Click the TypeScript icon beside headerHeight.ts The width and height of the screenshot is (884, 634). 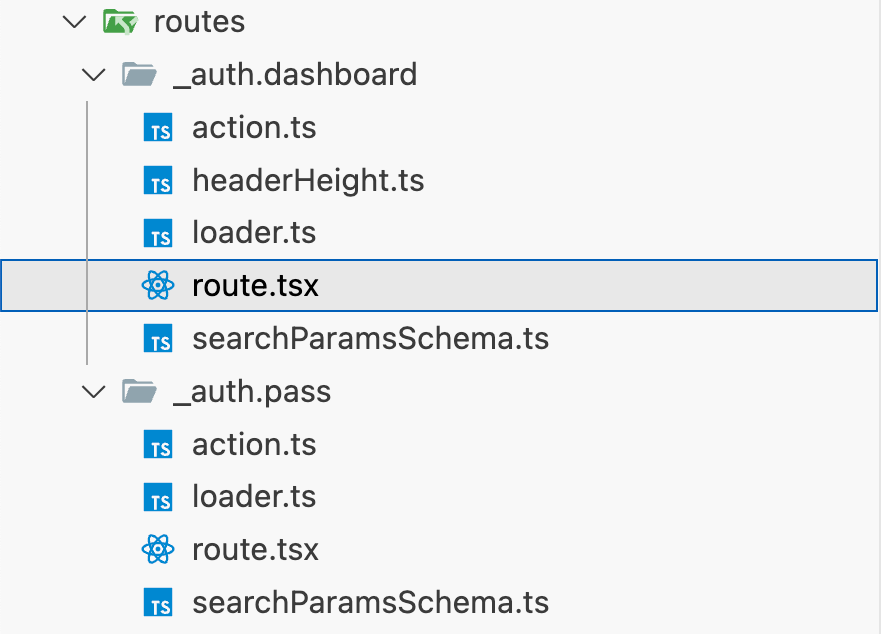point(158,181)
